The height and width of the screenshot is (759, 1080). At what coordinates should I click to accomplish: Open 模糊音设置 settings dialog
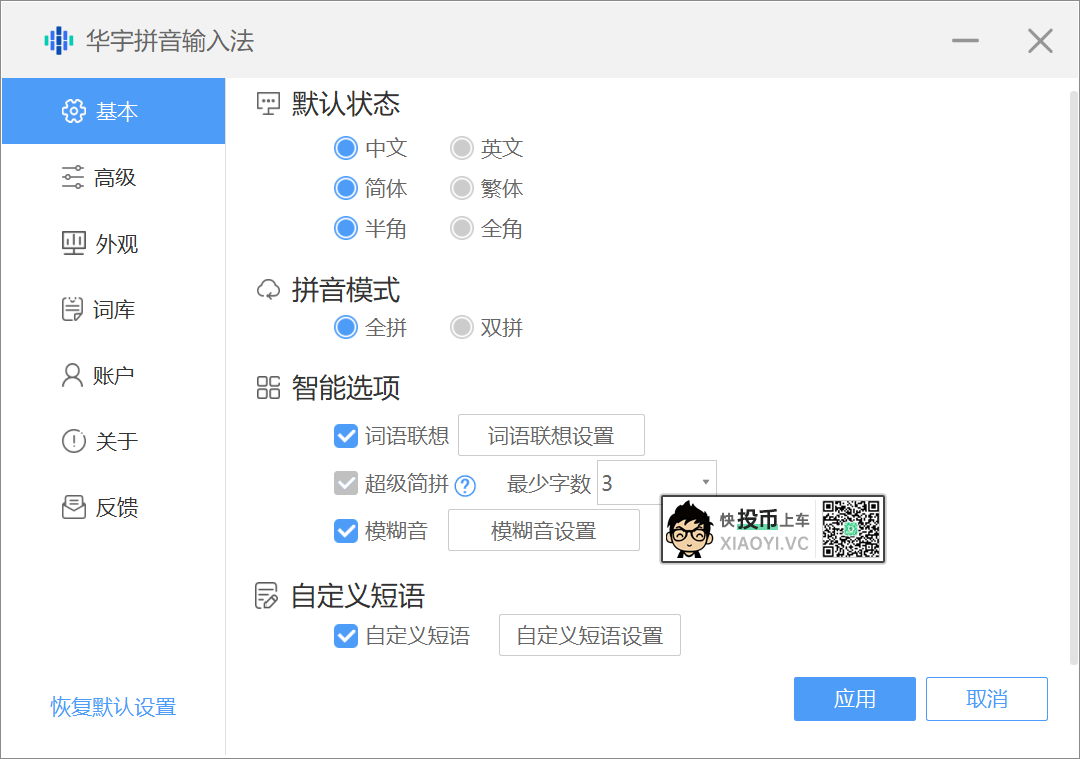pyautogui.click(x=543, y=530)
